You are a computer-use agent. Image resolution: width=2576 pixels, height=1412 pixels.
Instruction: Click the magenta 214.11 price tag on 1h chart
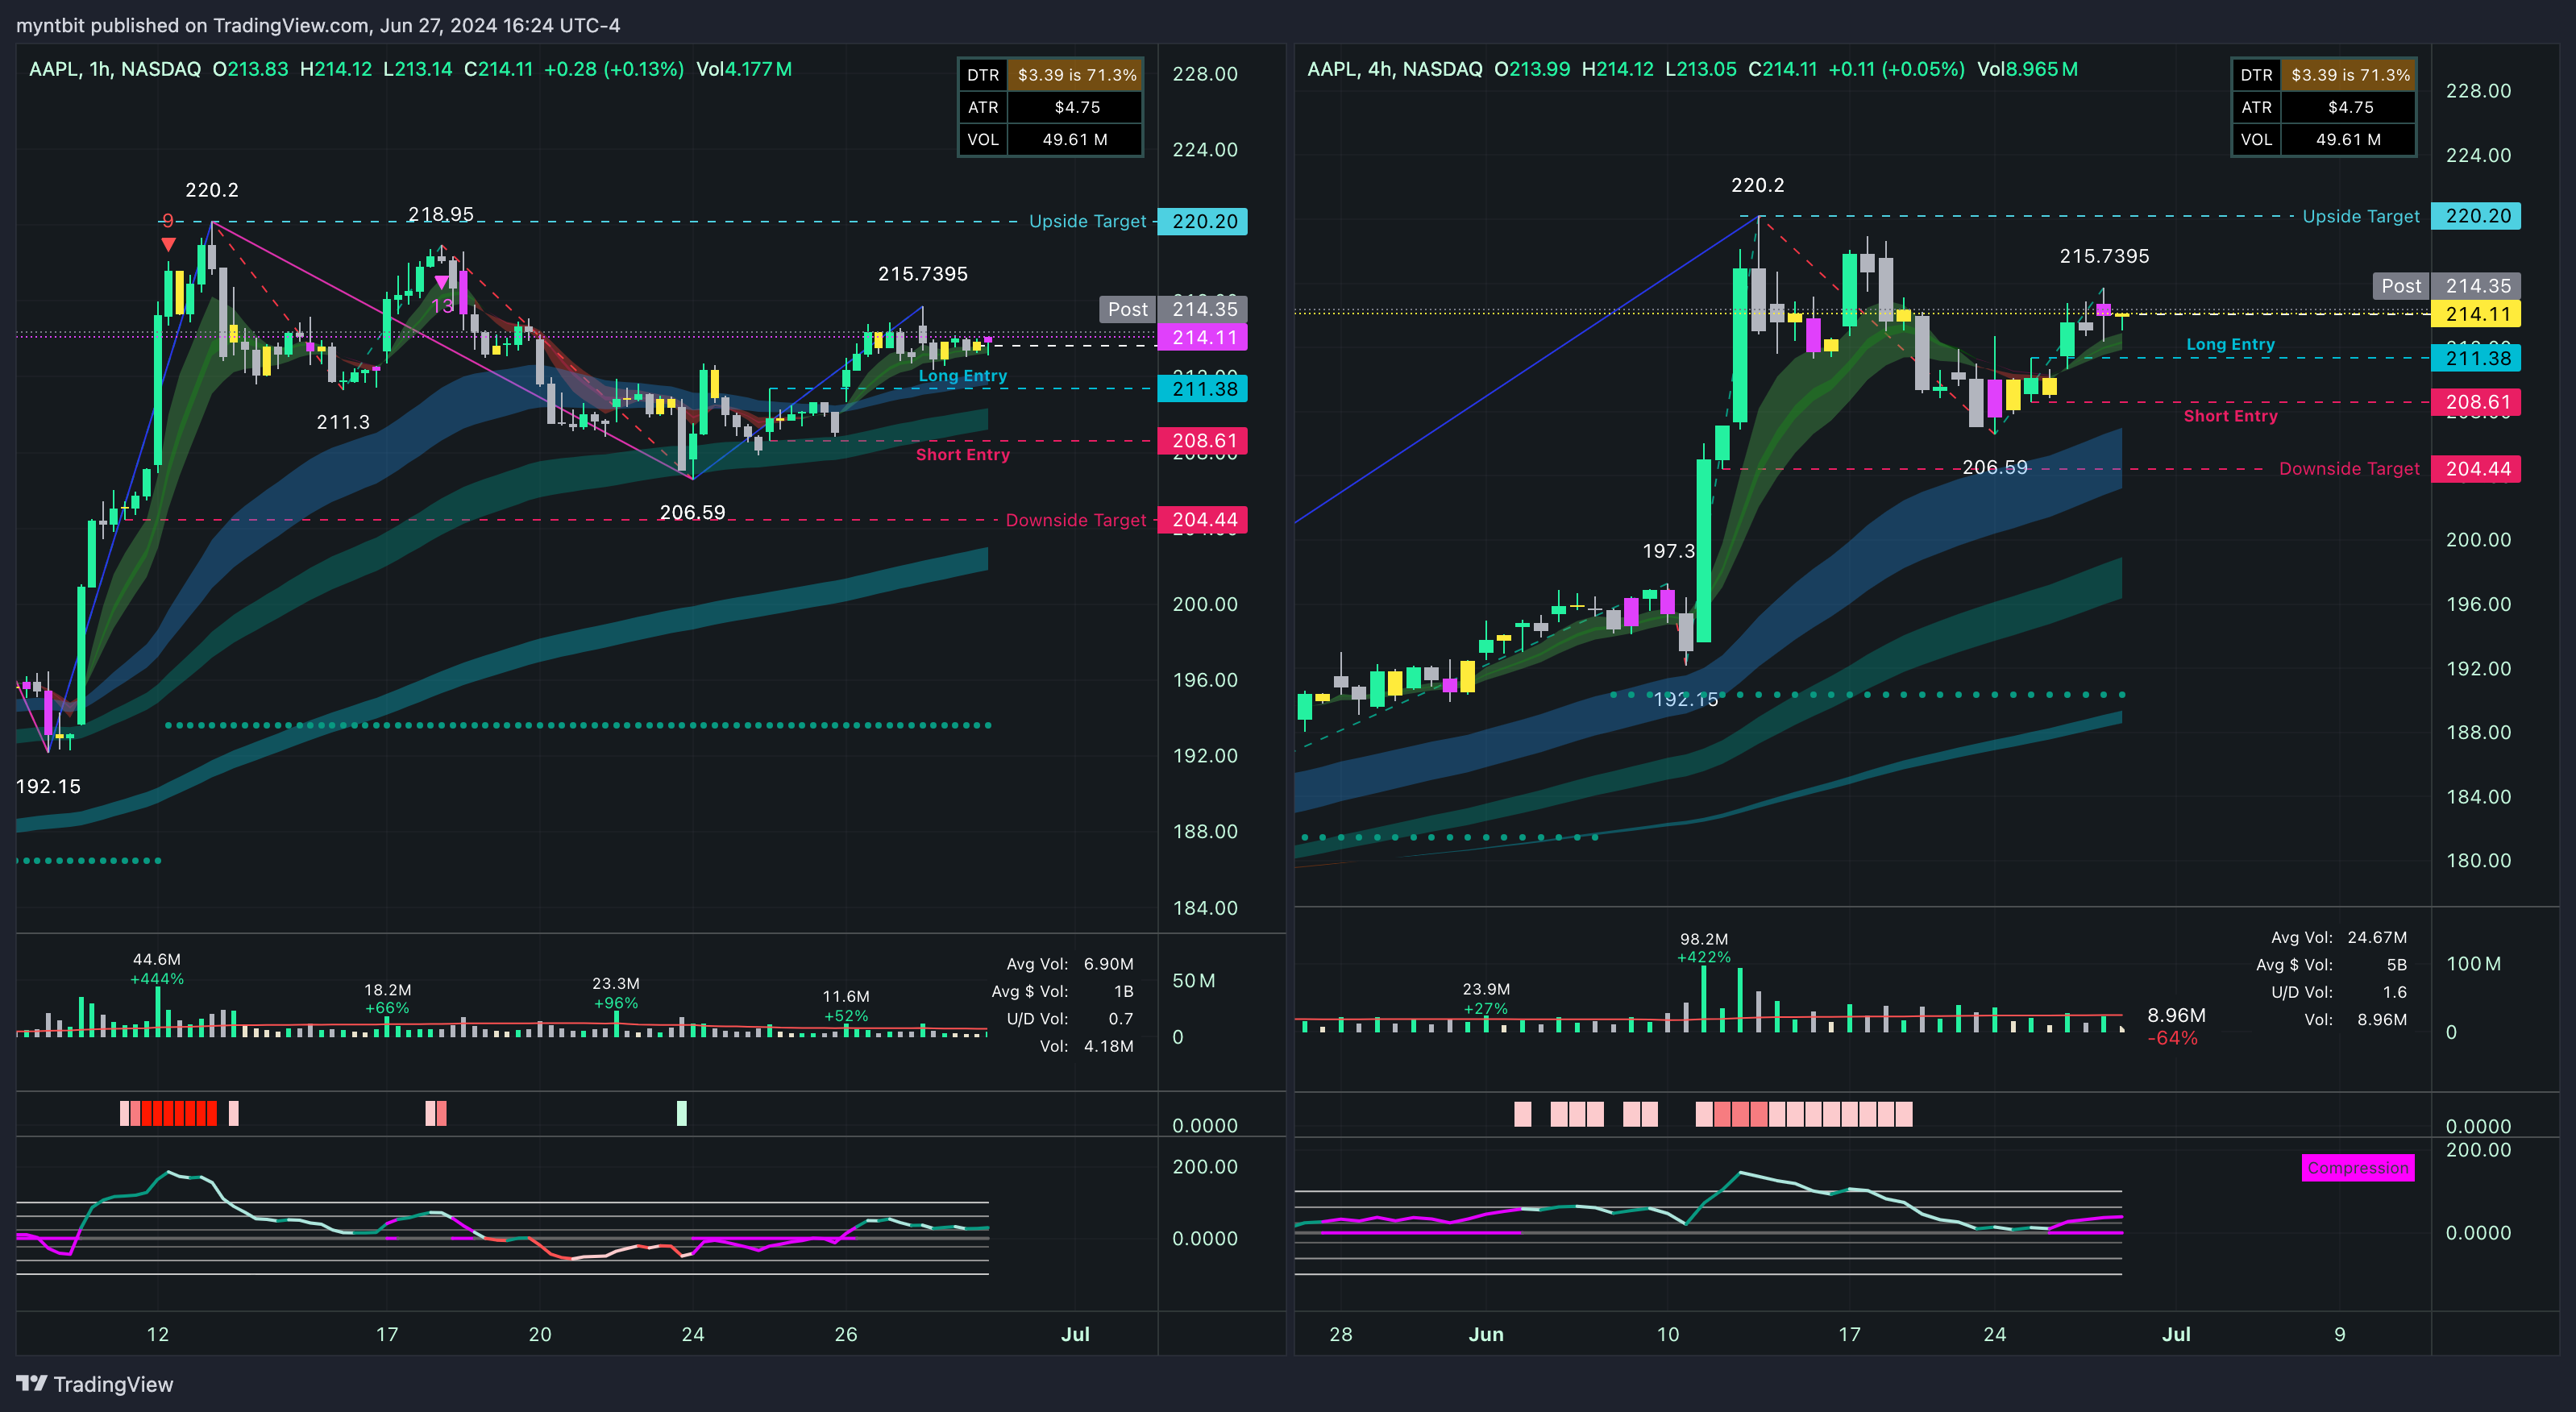pos(1202,337)
